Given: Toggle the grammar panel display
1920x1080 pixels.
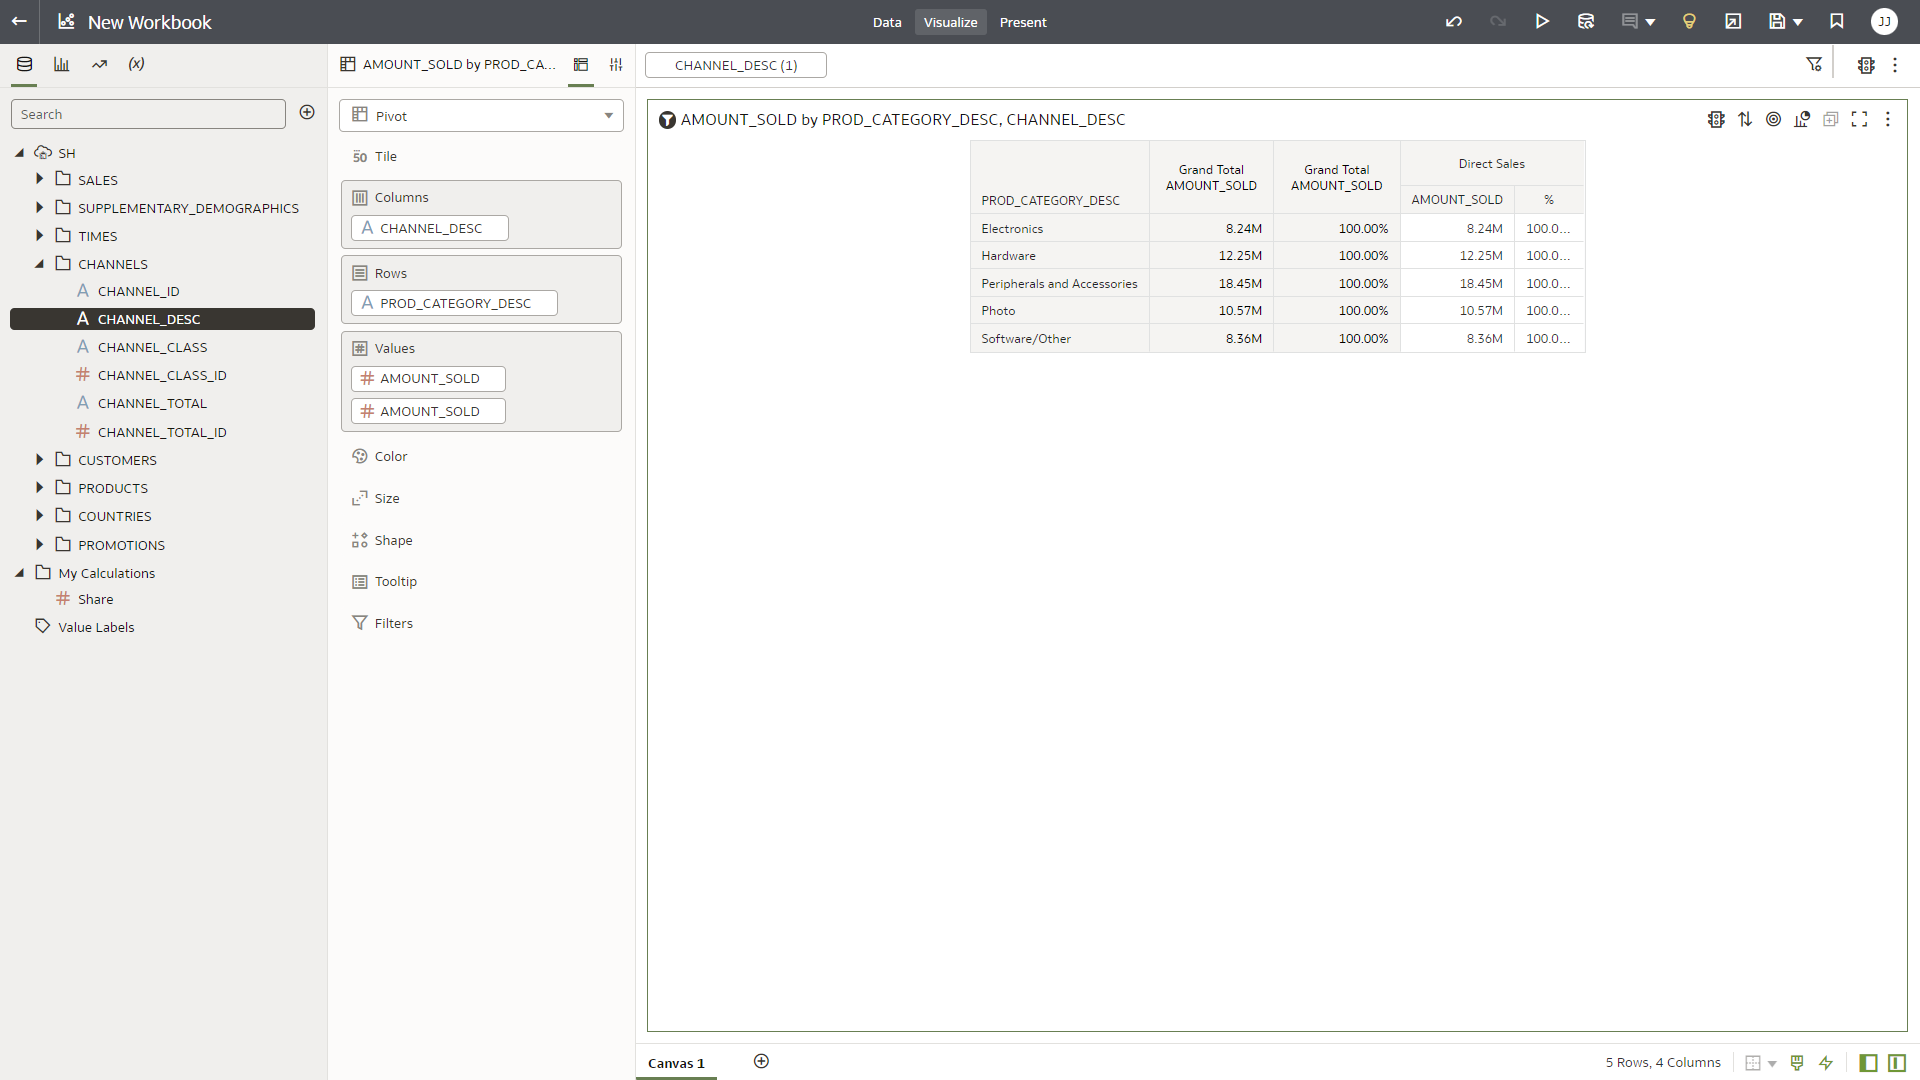Looking at the screenshot, I should click(1897, 1063).
